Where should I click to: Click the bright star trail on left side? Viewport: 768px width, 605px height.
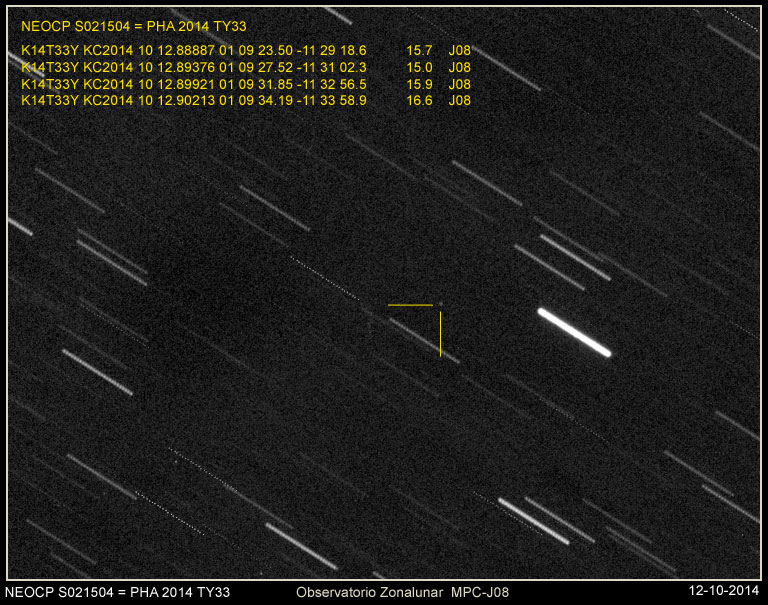tap(97, 372)
